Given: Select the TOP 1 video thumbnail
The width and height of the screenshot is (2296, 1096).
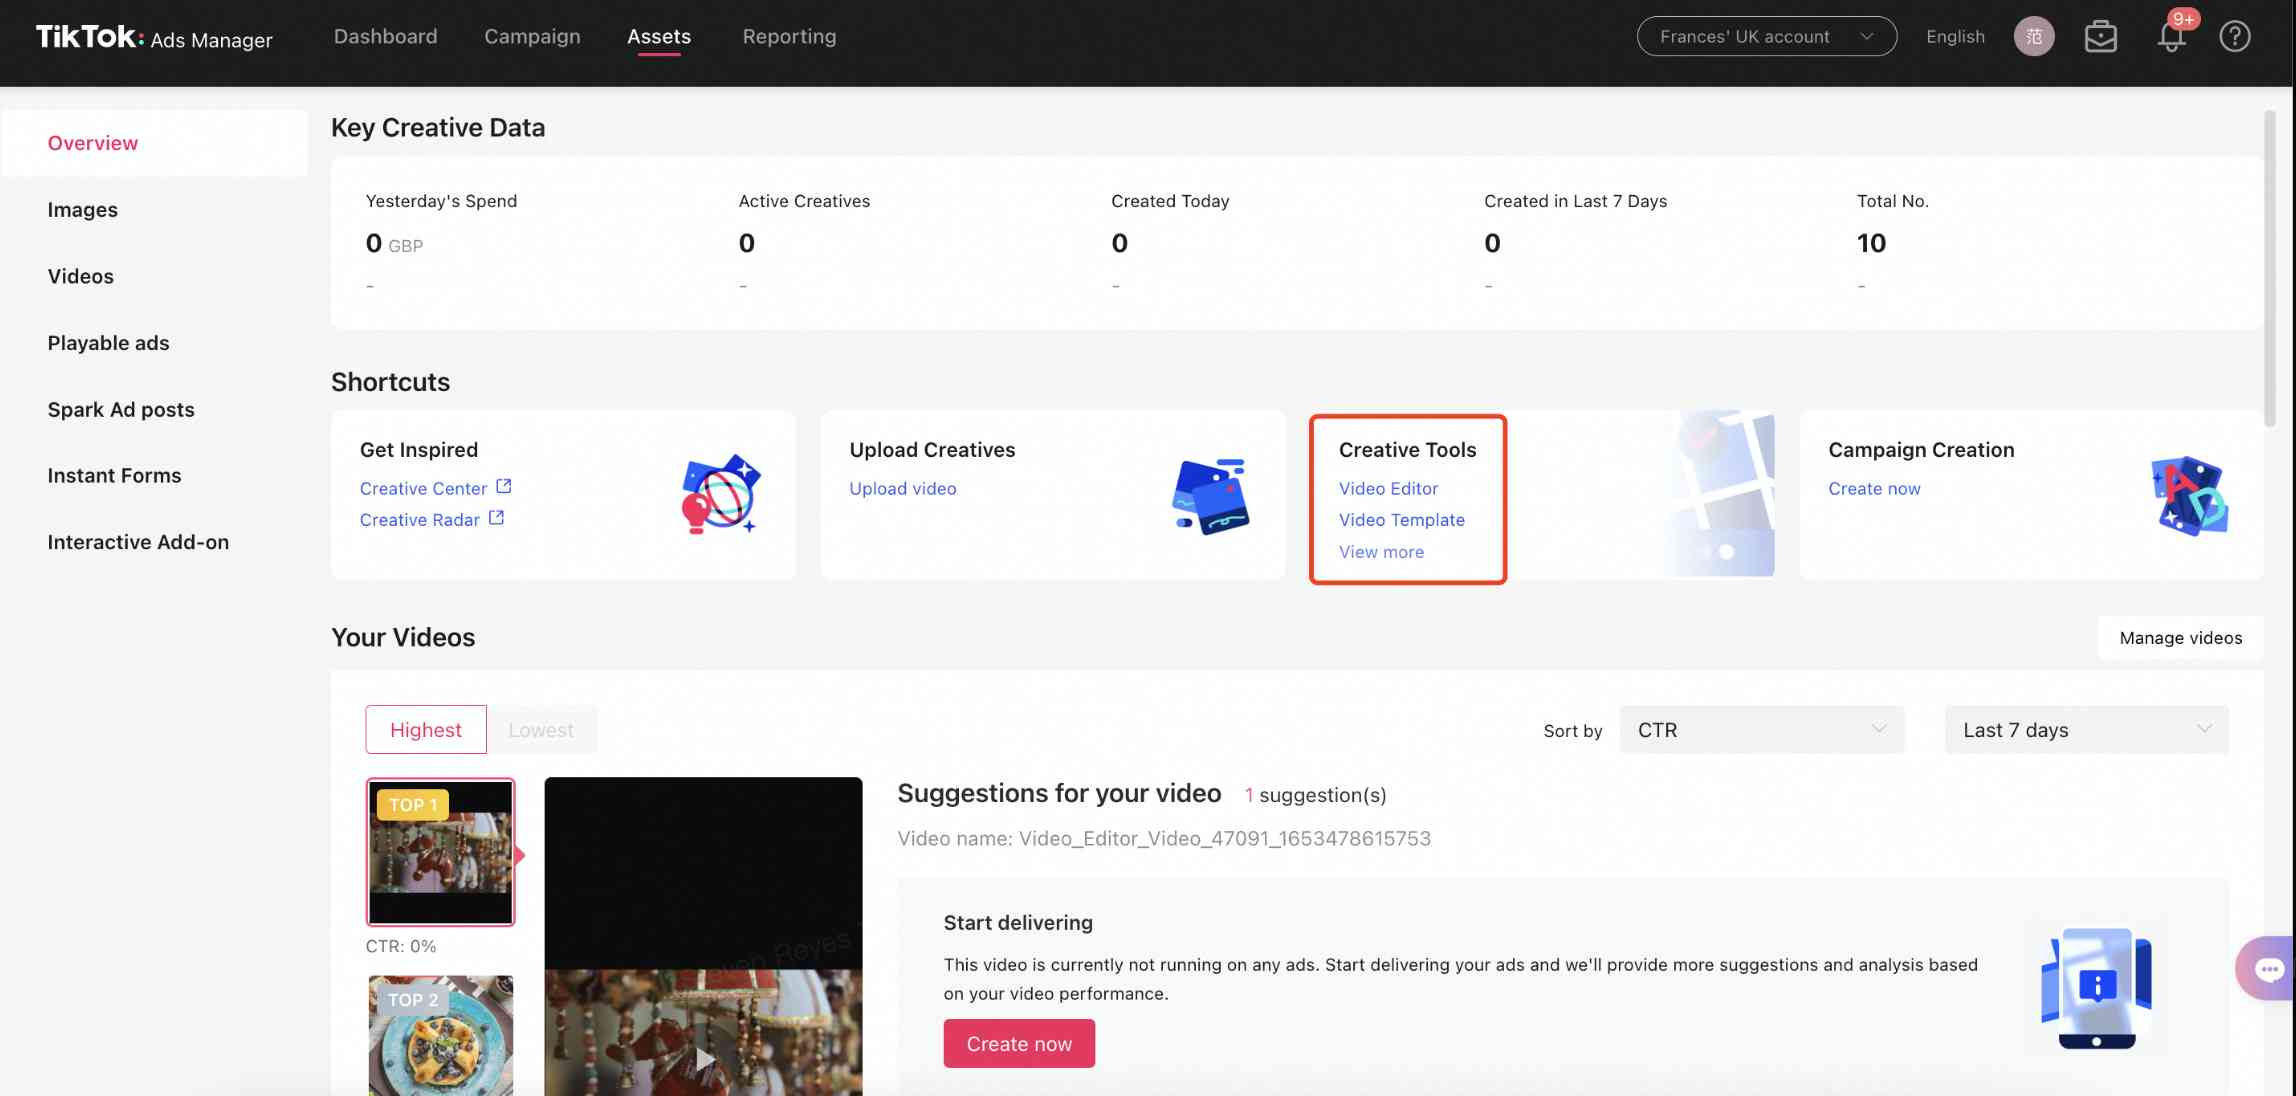Looking at the screenshot, I should pos(440,852).
